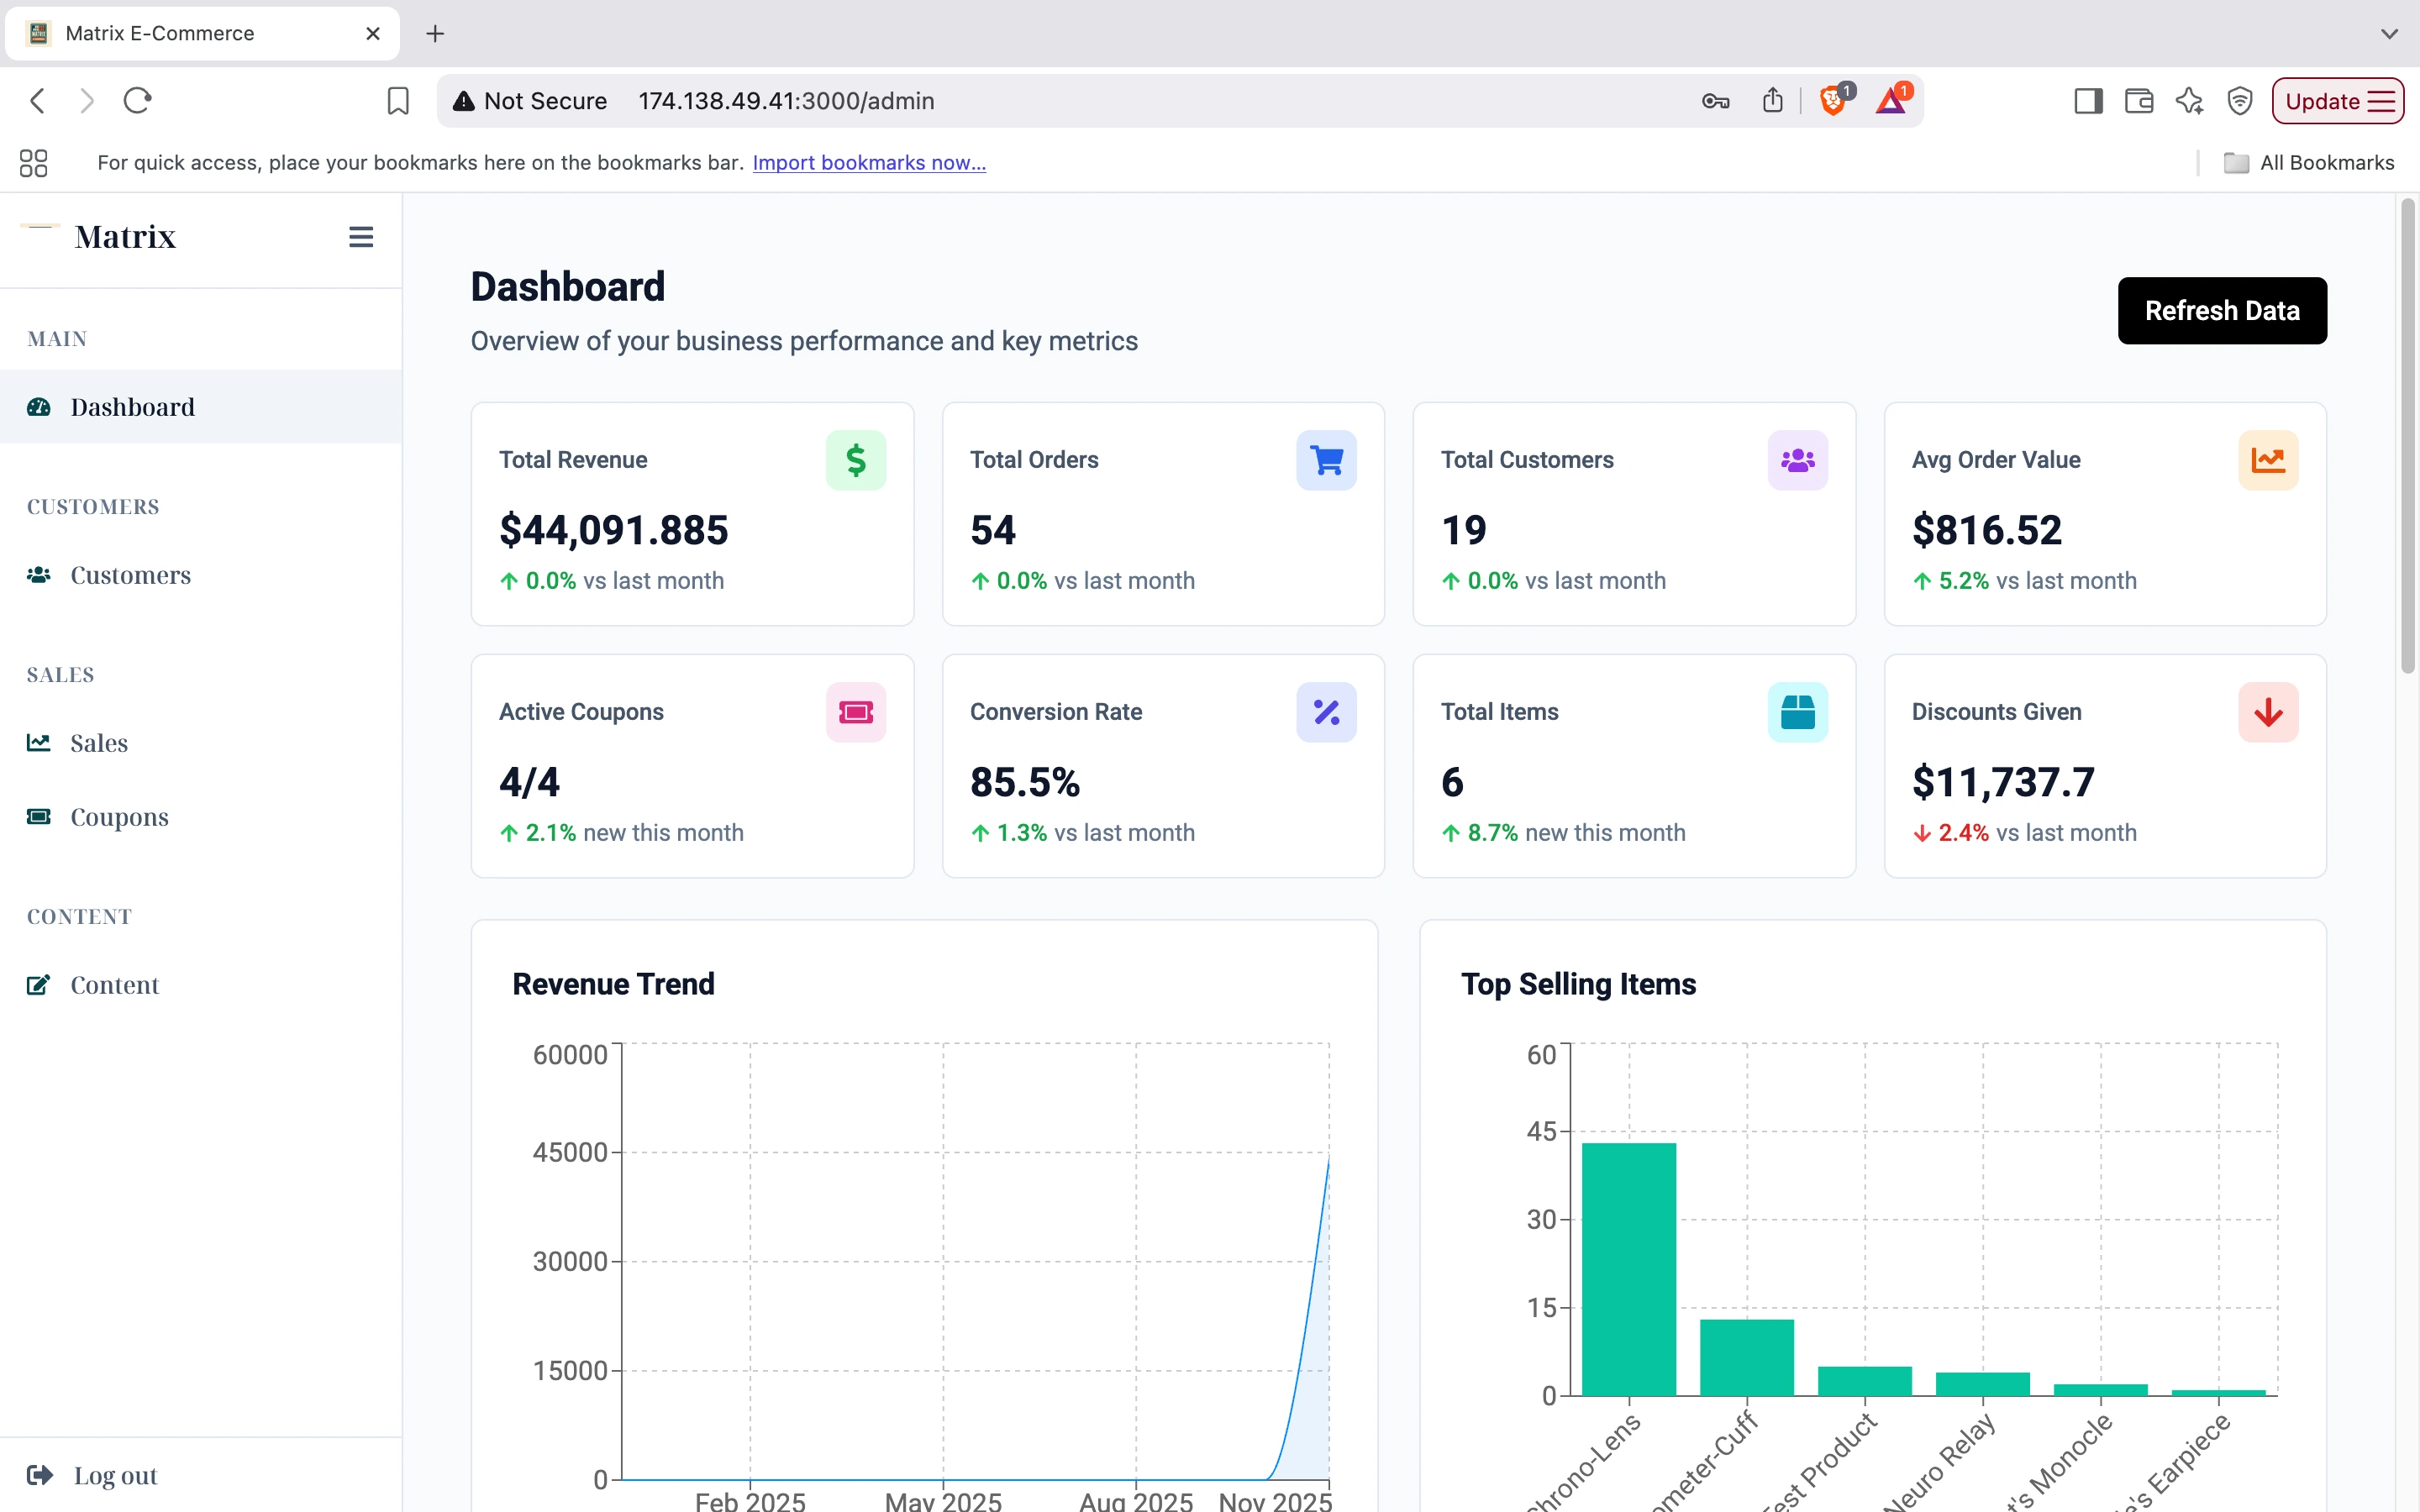The image size is (2420, 1512).
Task: Click Import bookmarks now link
Action: 868,162
